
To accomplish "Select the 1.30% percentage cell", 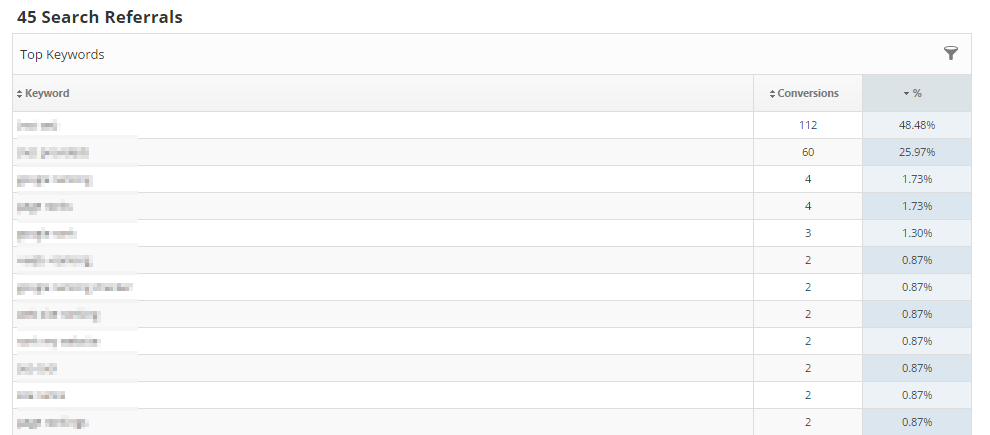I will pos(916,233).
